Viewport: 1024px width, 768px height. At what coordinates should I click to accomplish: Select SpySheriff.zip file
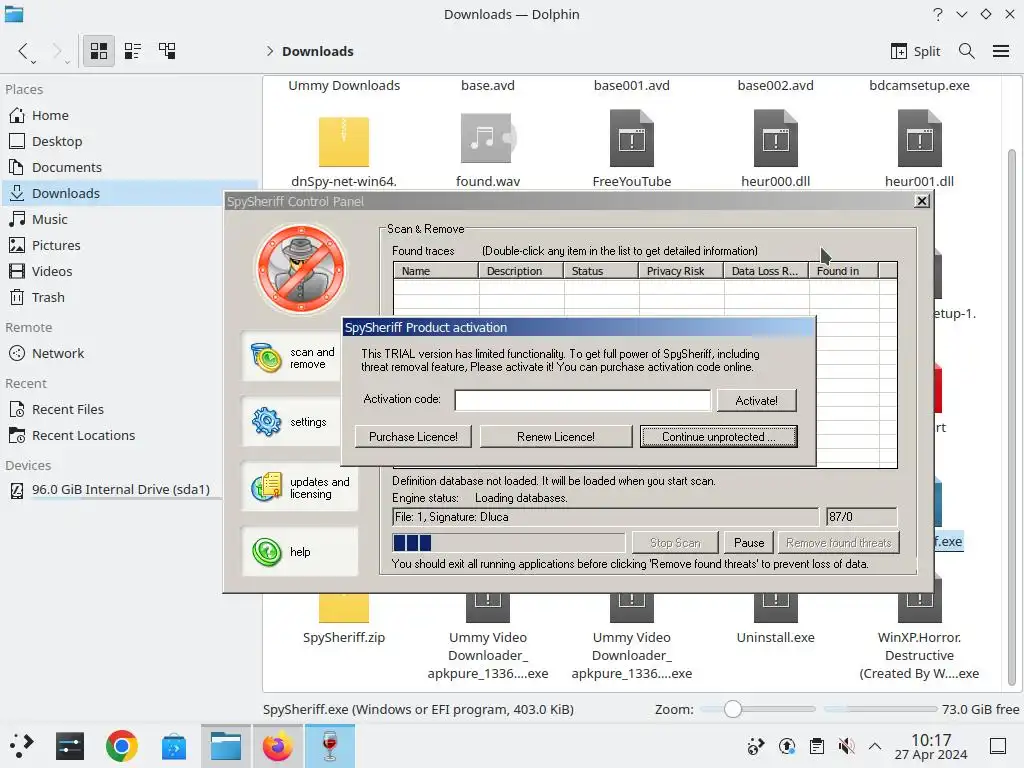coord(344,637)
